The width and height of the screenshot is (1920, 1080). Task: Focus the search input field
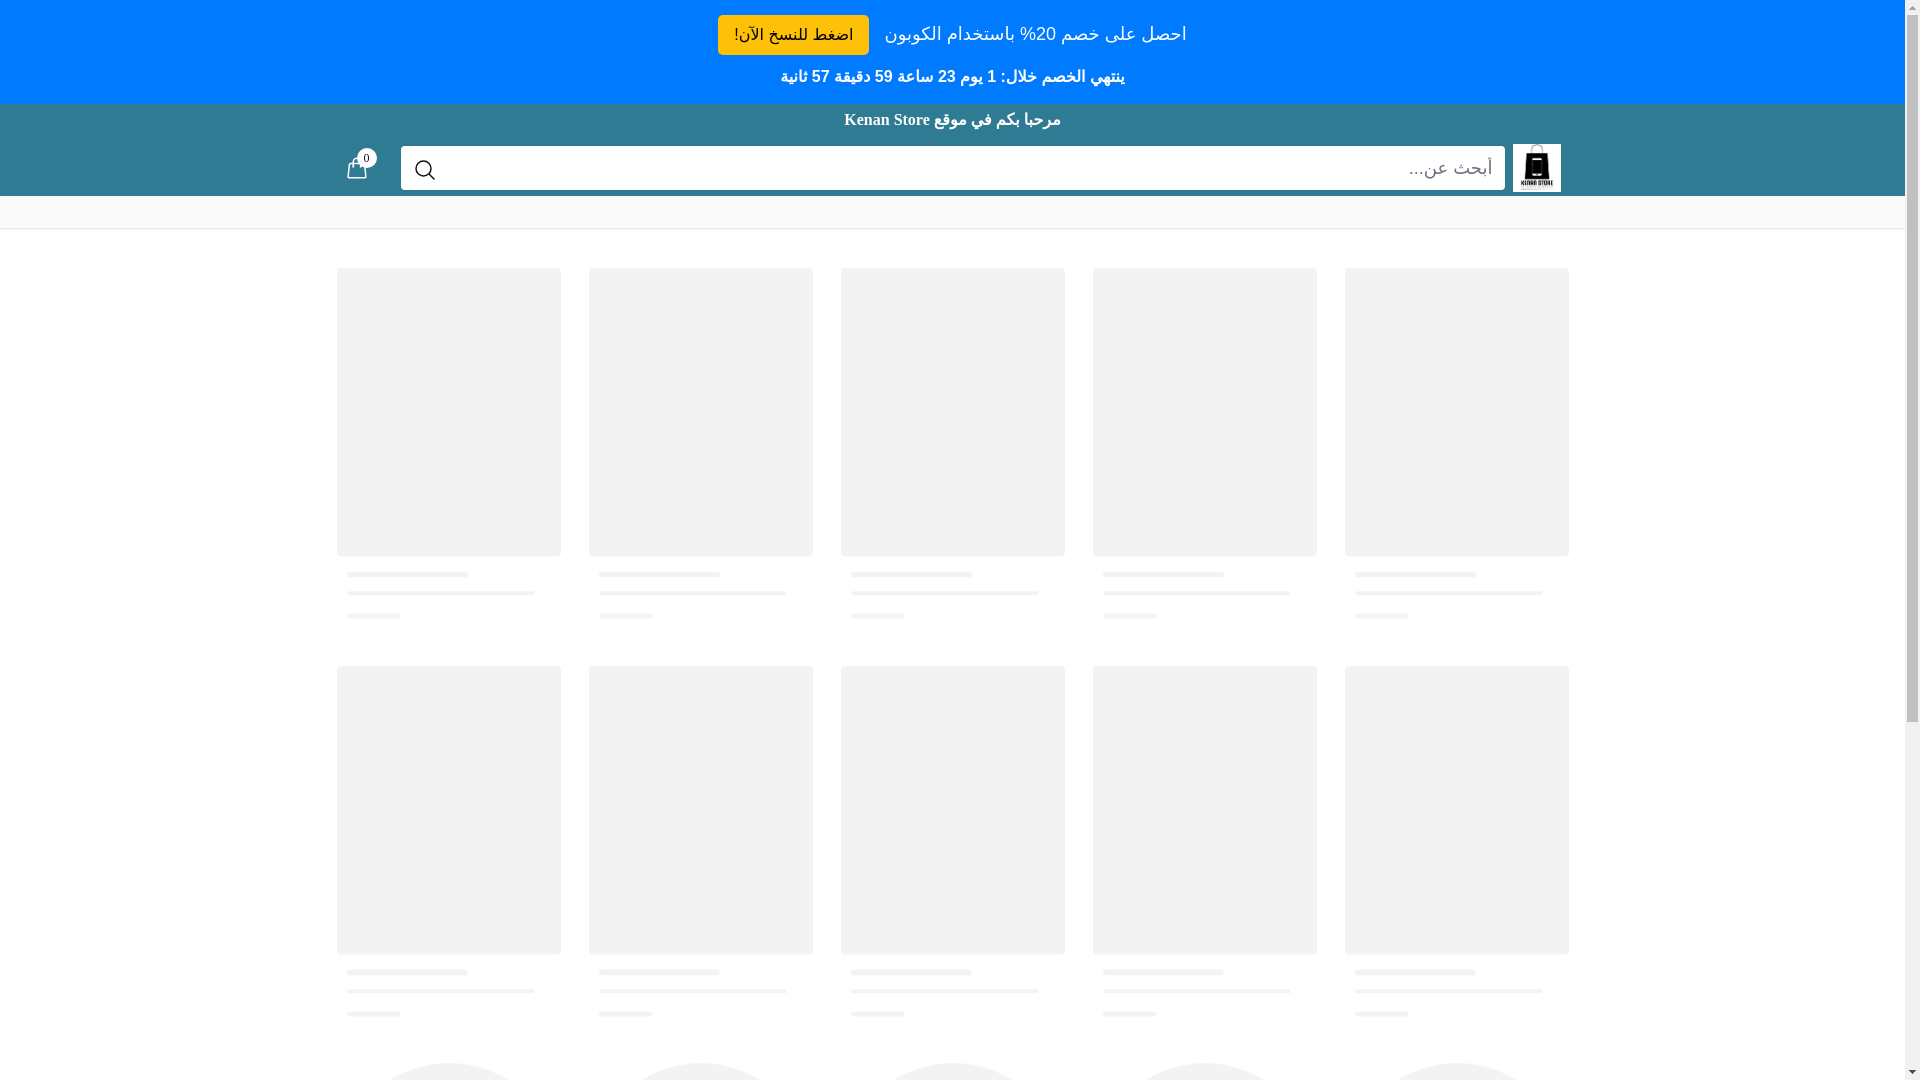point(952,168)
